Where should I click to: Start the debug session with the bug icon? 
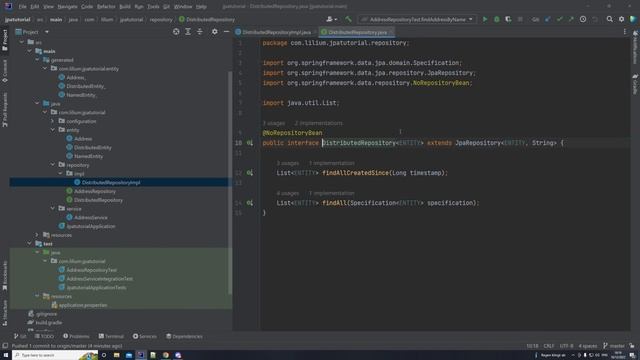[x=496, y=19]
